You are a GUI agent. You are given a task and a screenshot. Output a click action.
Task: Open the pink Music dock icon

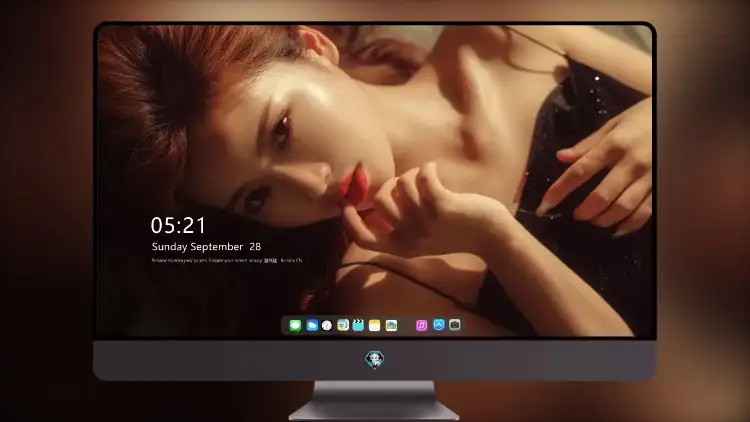[x=421, y=326]
